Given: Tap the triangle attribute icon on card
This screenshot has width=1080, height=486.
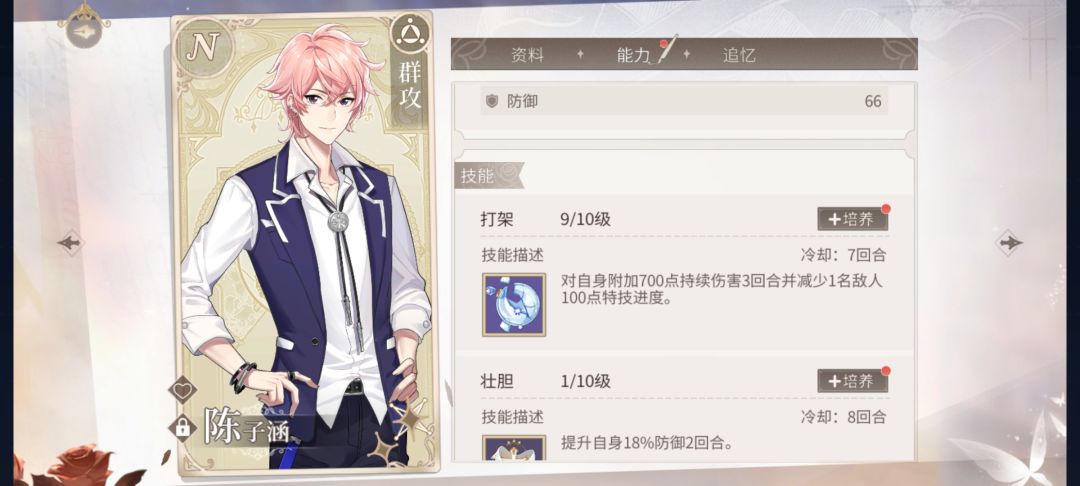Looking at the screenshot, I should 411,32.
